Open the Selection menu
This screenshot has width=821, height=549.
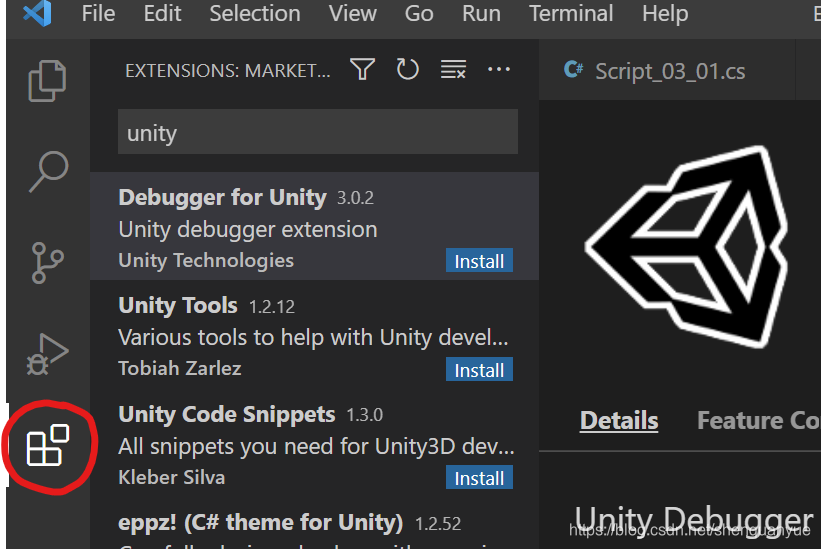pyautogui.click(x=255, y=13)
